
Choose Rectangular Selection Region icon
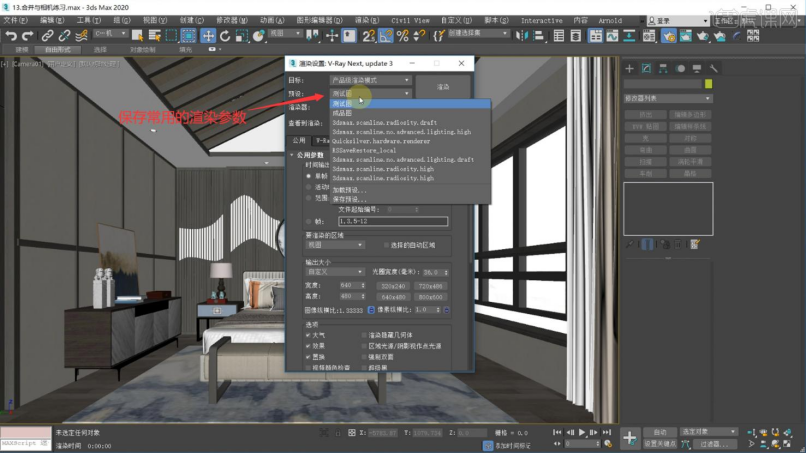tap(171, 35)
